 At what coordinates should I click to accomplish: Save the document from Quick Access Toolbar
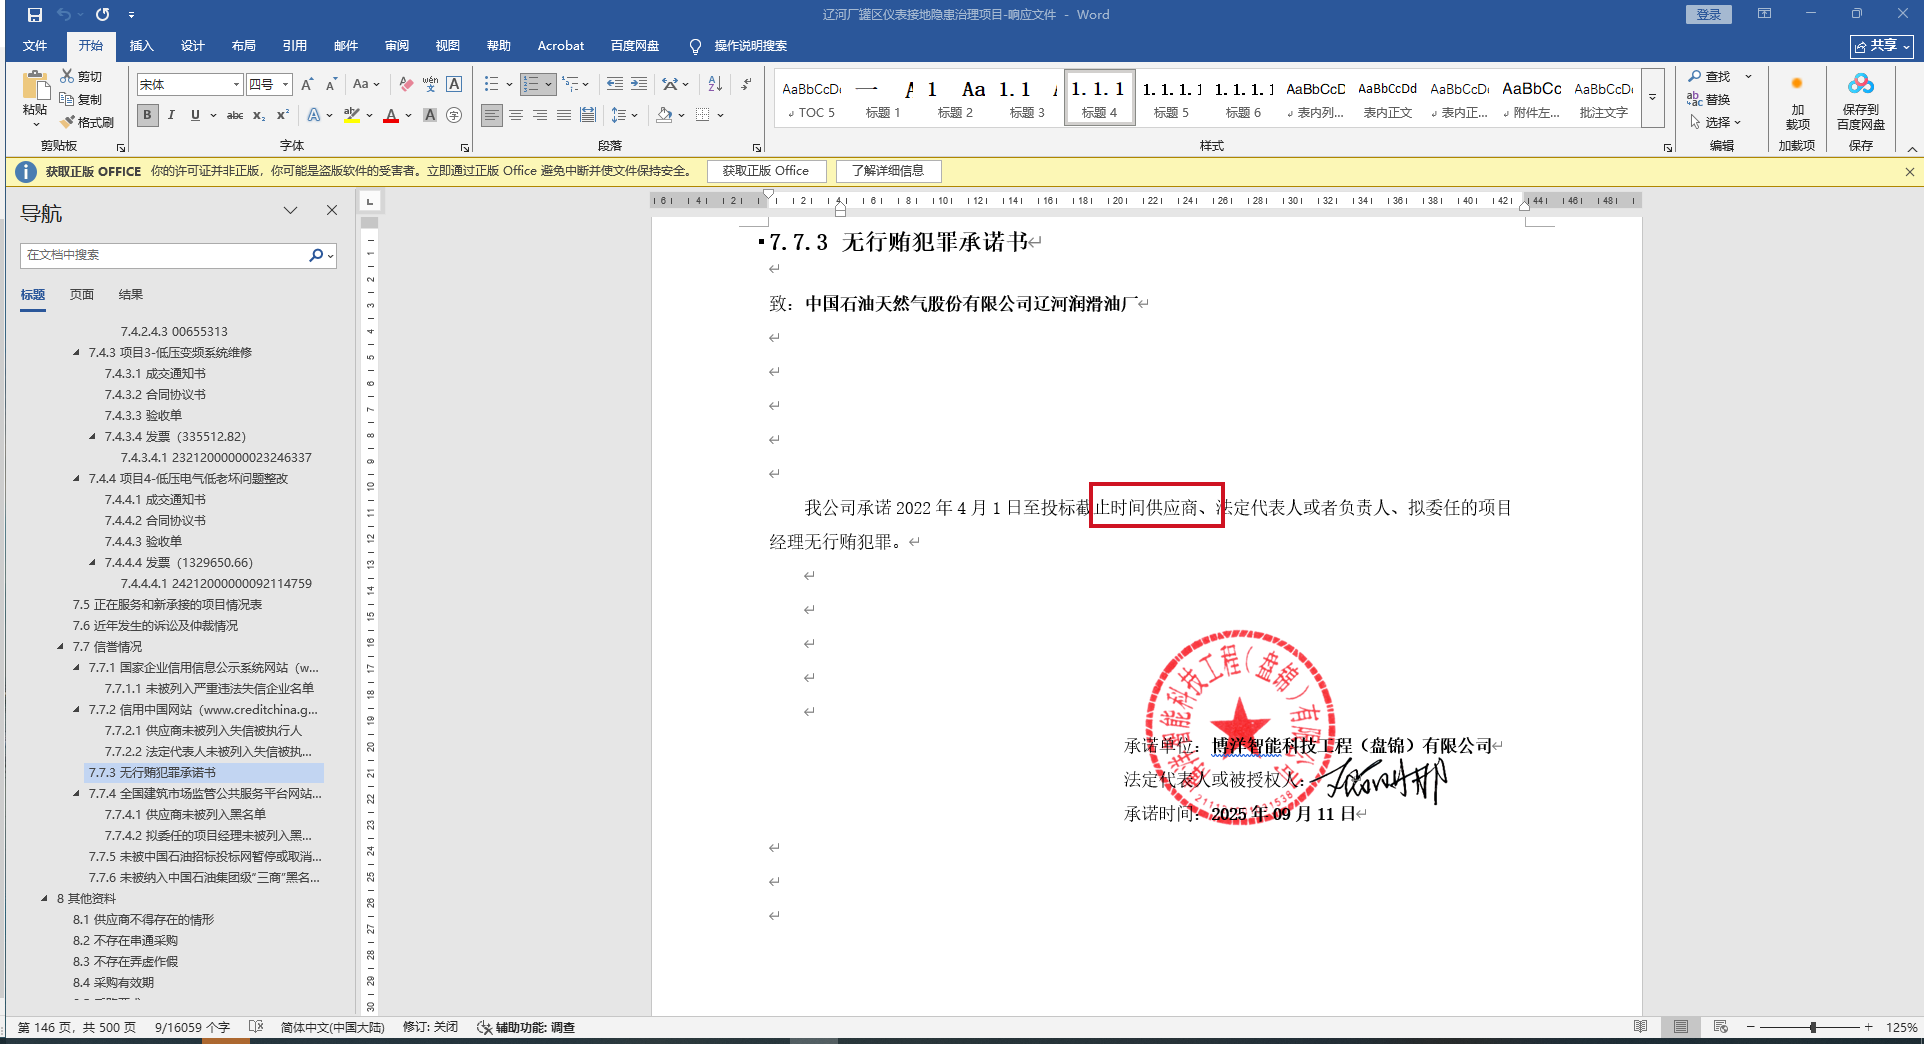tap(35, 15)
